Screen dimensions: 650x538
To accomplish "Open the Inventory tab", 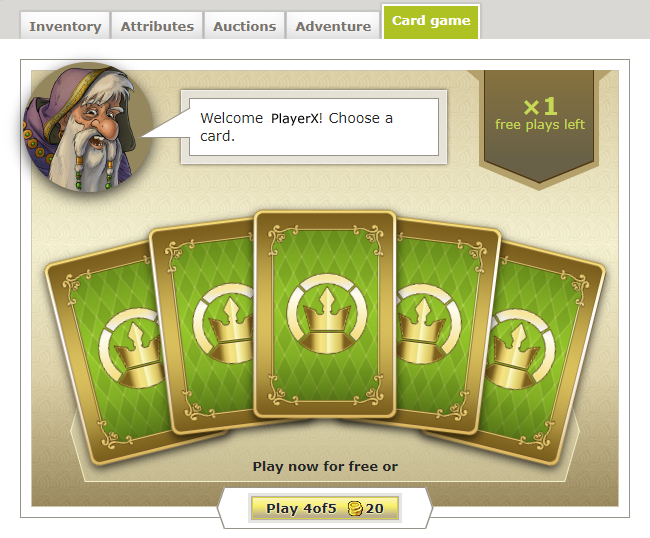I will click(65, 26).
